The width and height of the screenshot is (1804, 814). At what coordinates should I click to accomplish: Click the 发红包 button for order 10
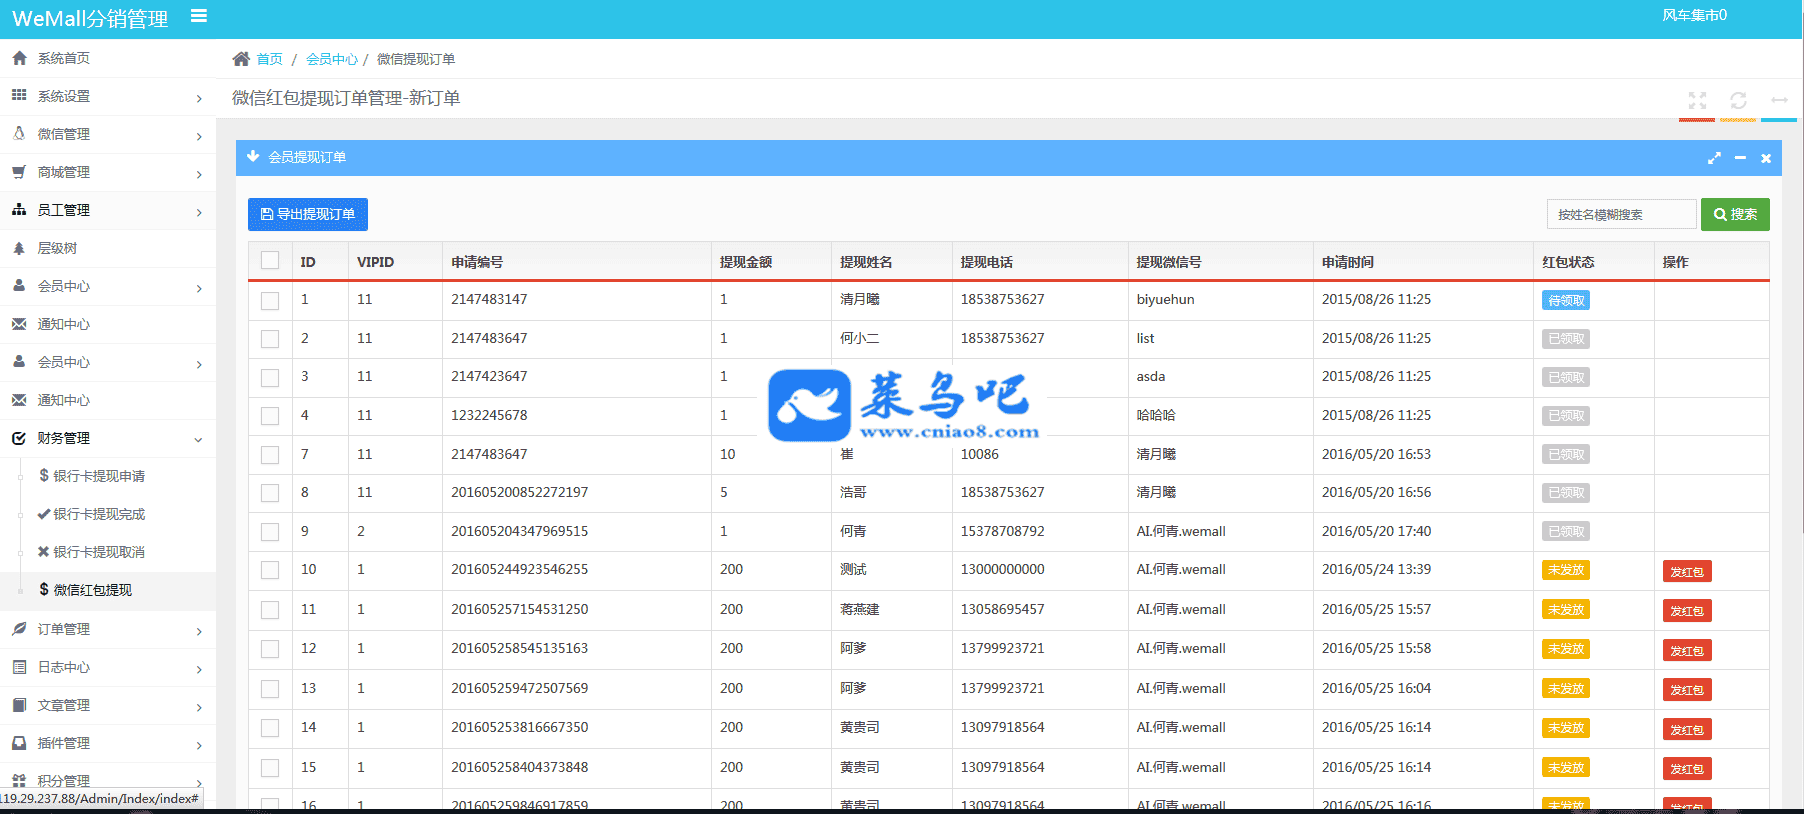pos(1686,572)
